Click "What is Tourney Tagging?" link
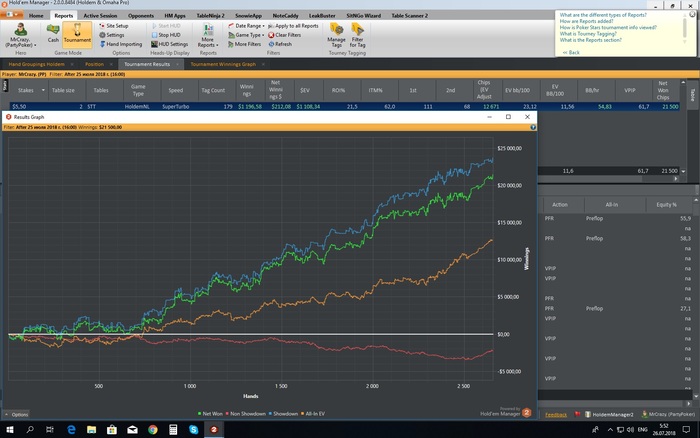 [x=588, y=33]
